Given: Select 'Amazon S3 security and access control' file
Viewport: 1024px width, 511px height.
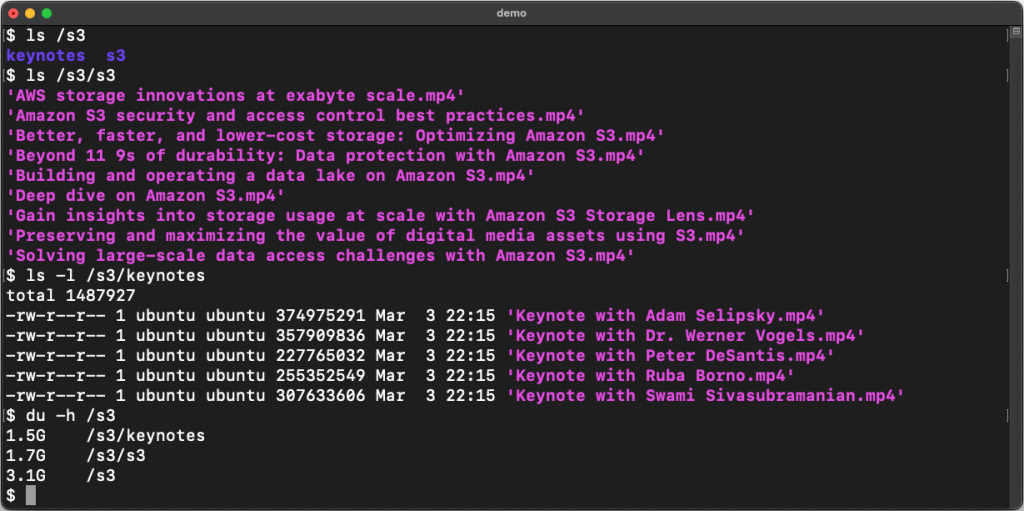Looking at the screenshot, I should coord(296,116).
